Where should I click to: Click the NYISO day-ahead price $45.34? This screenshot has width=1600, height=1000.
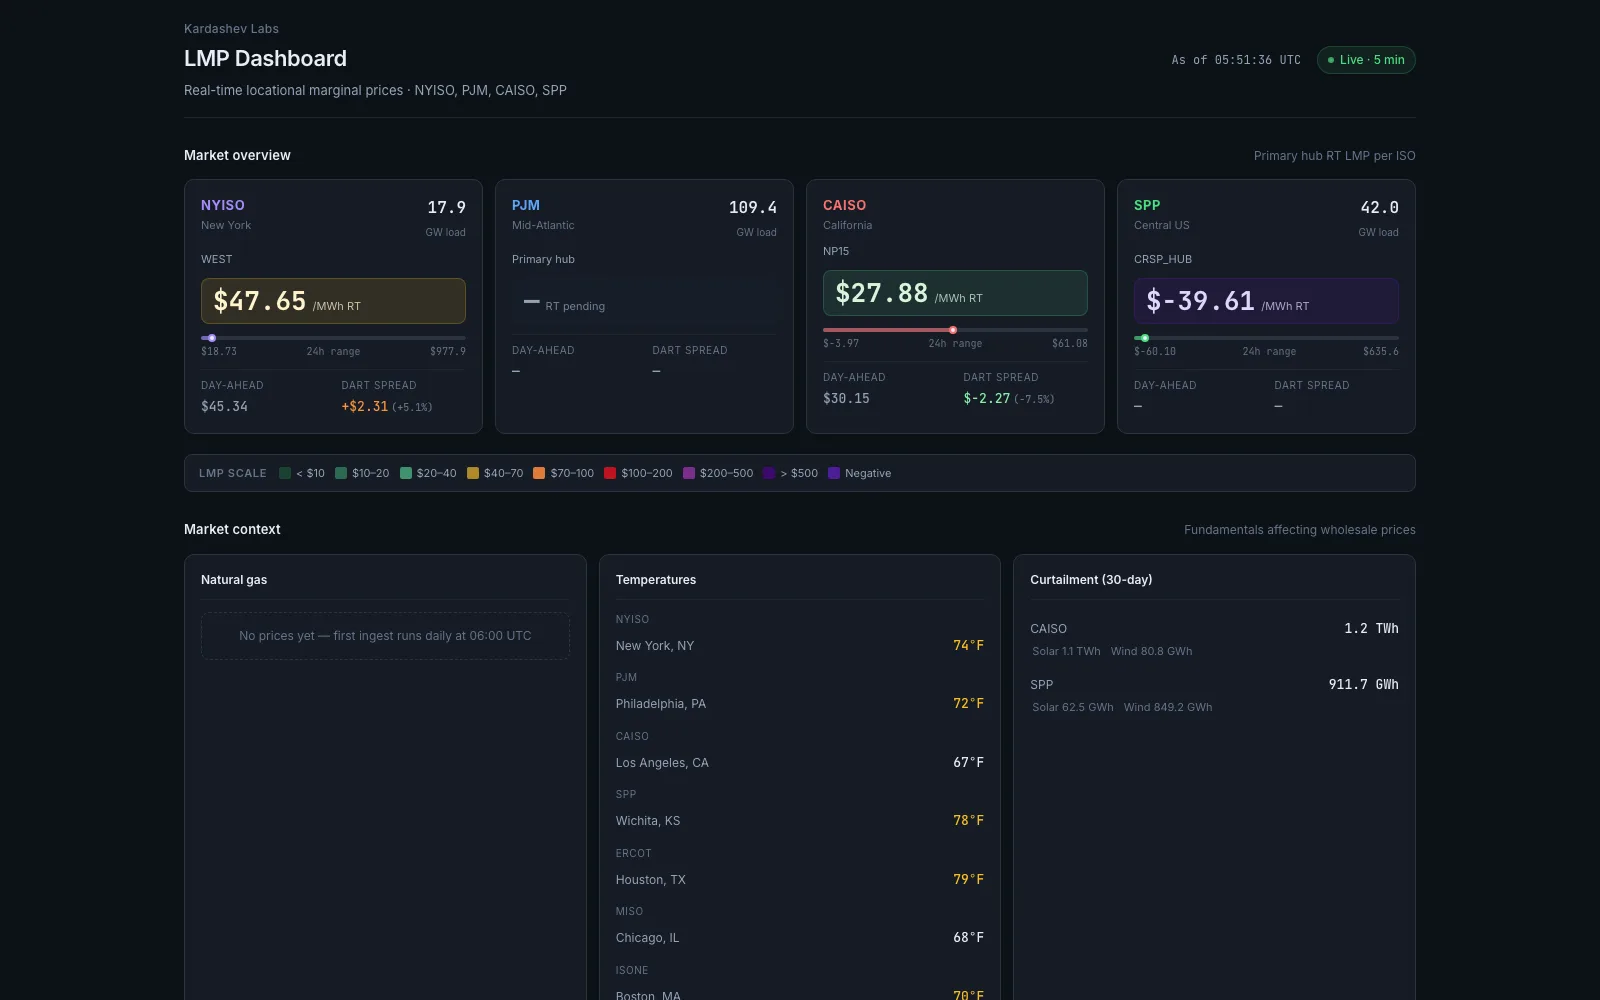(224, 407)
